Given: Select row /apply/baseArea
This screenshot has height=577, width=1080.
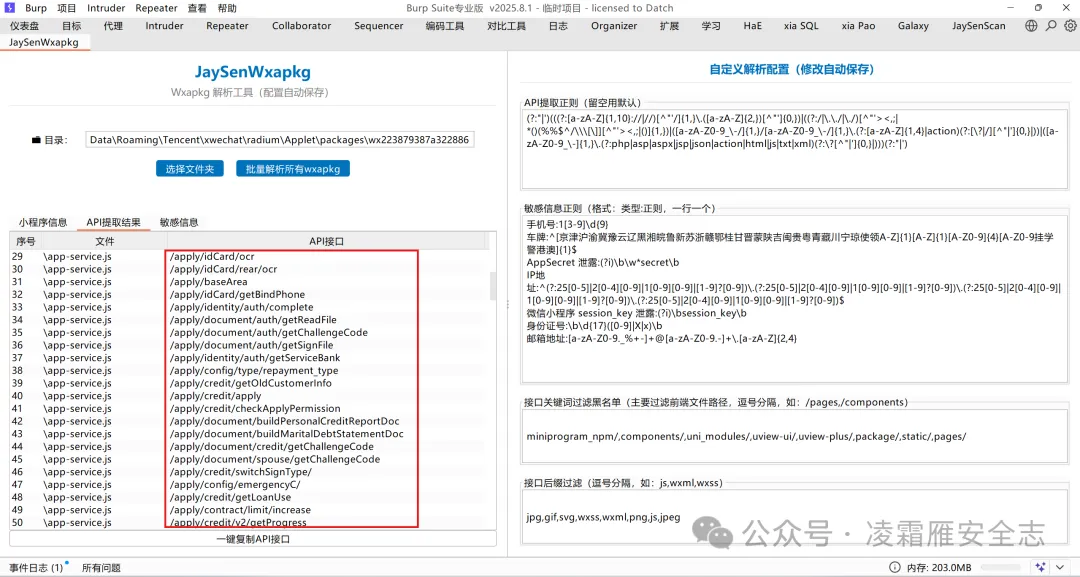Looking at the screenshot, I should [249, 282].
